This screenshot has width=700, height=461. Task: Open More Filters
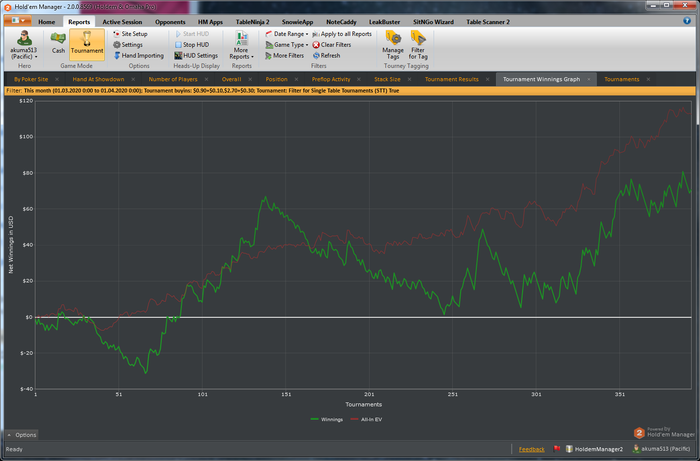pyautogui.click(x=284, y=56)
